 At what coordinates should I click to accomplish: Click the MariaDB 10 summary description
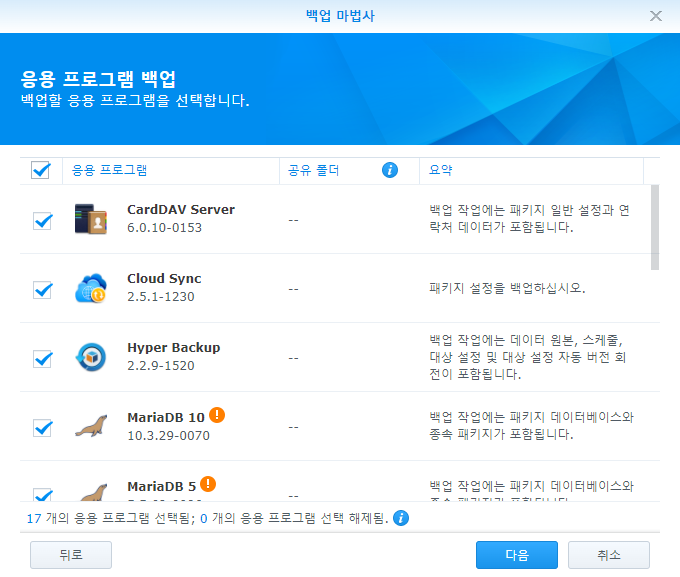tap(531, 426)
